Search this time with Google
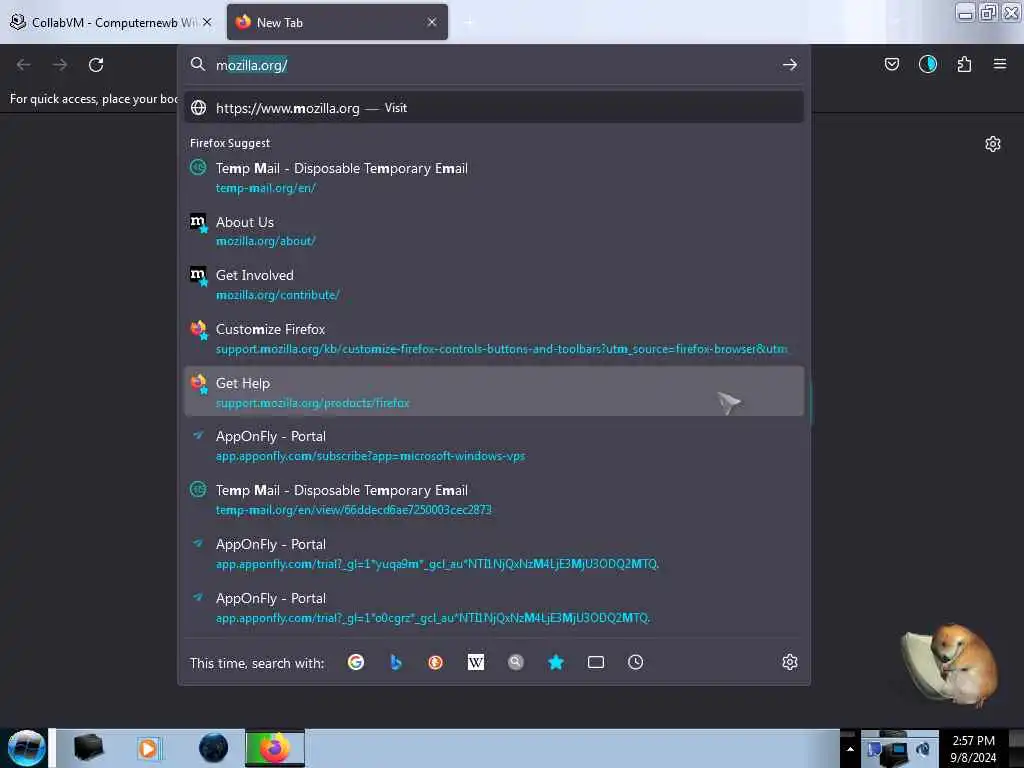 [356, 662]
